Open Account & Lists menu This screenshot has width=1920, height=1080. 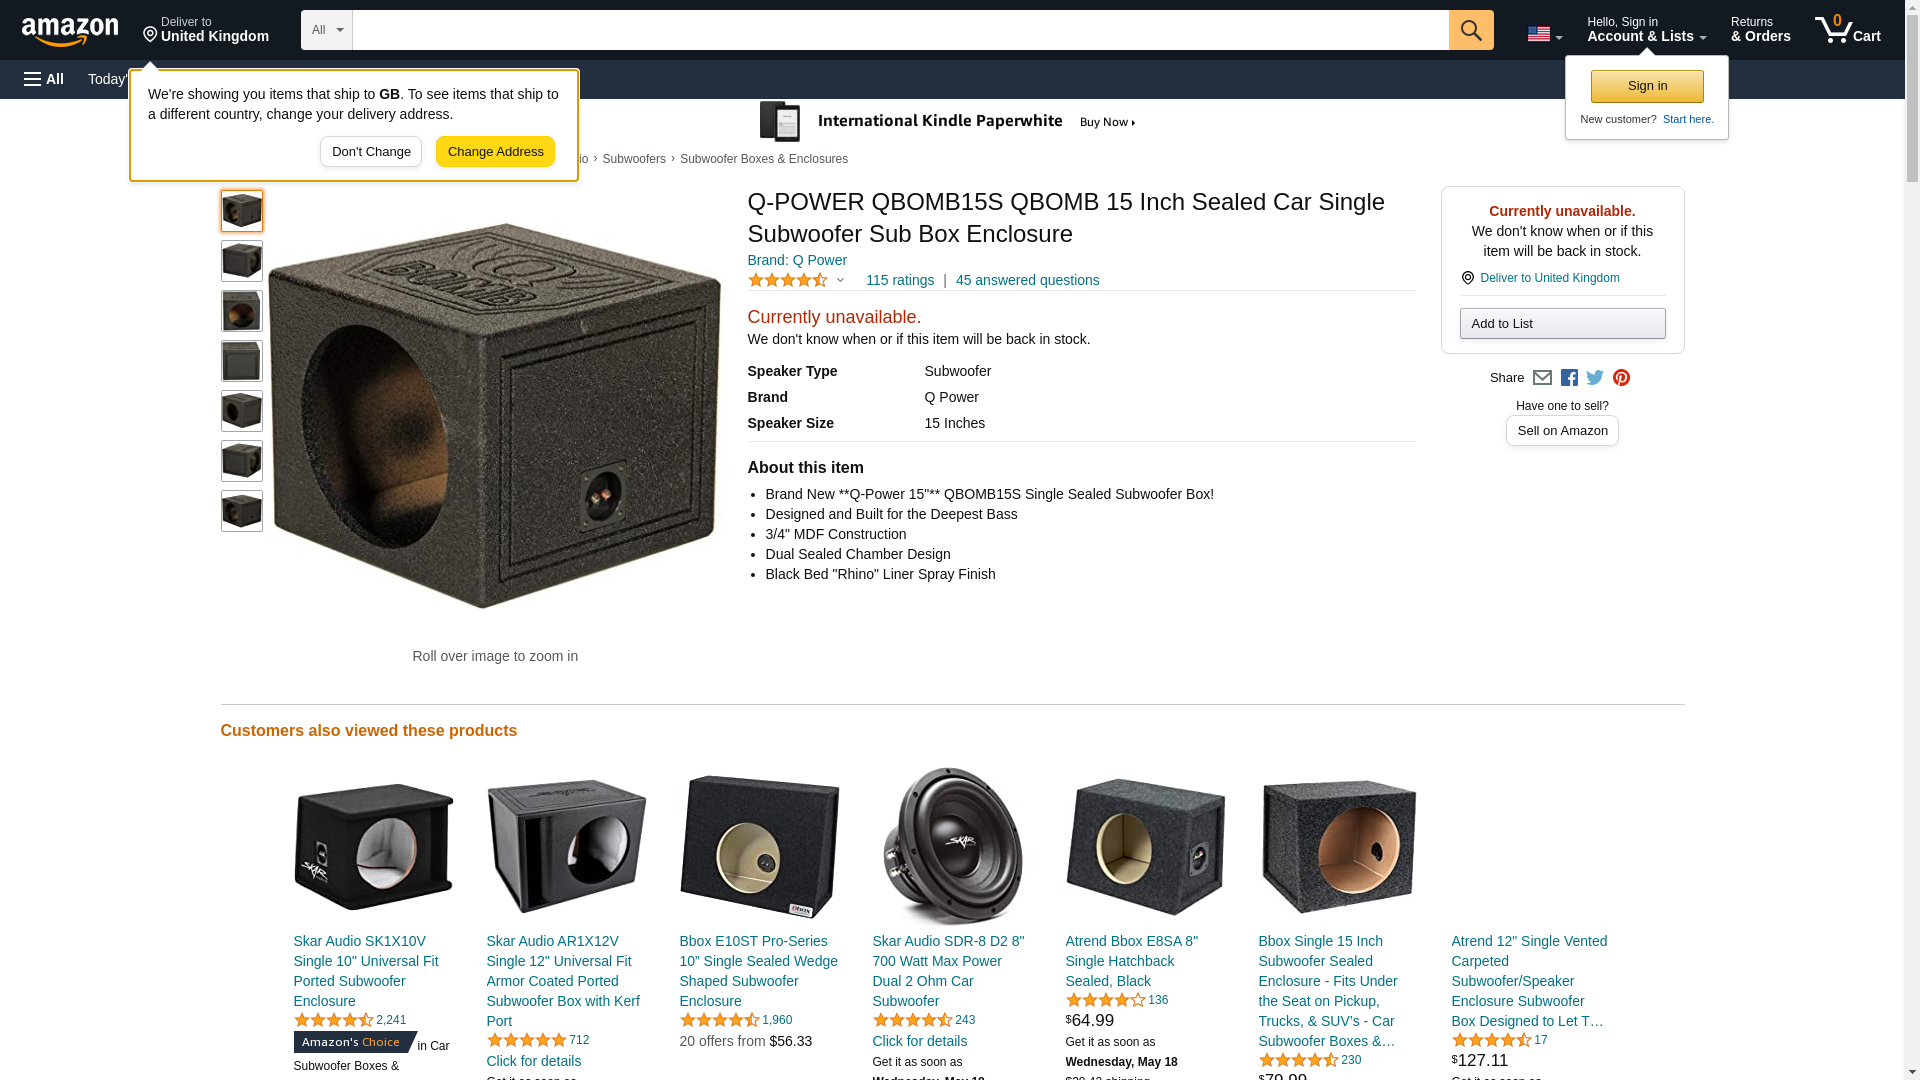pos(1646,30)
